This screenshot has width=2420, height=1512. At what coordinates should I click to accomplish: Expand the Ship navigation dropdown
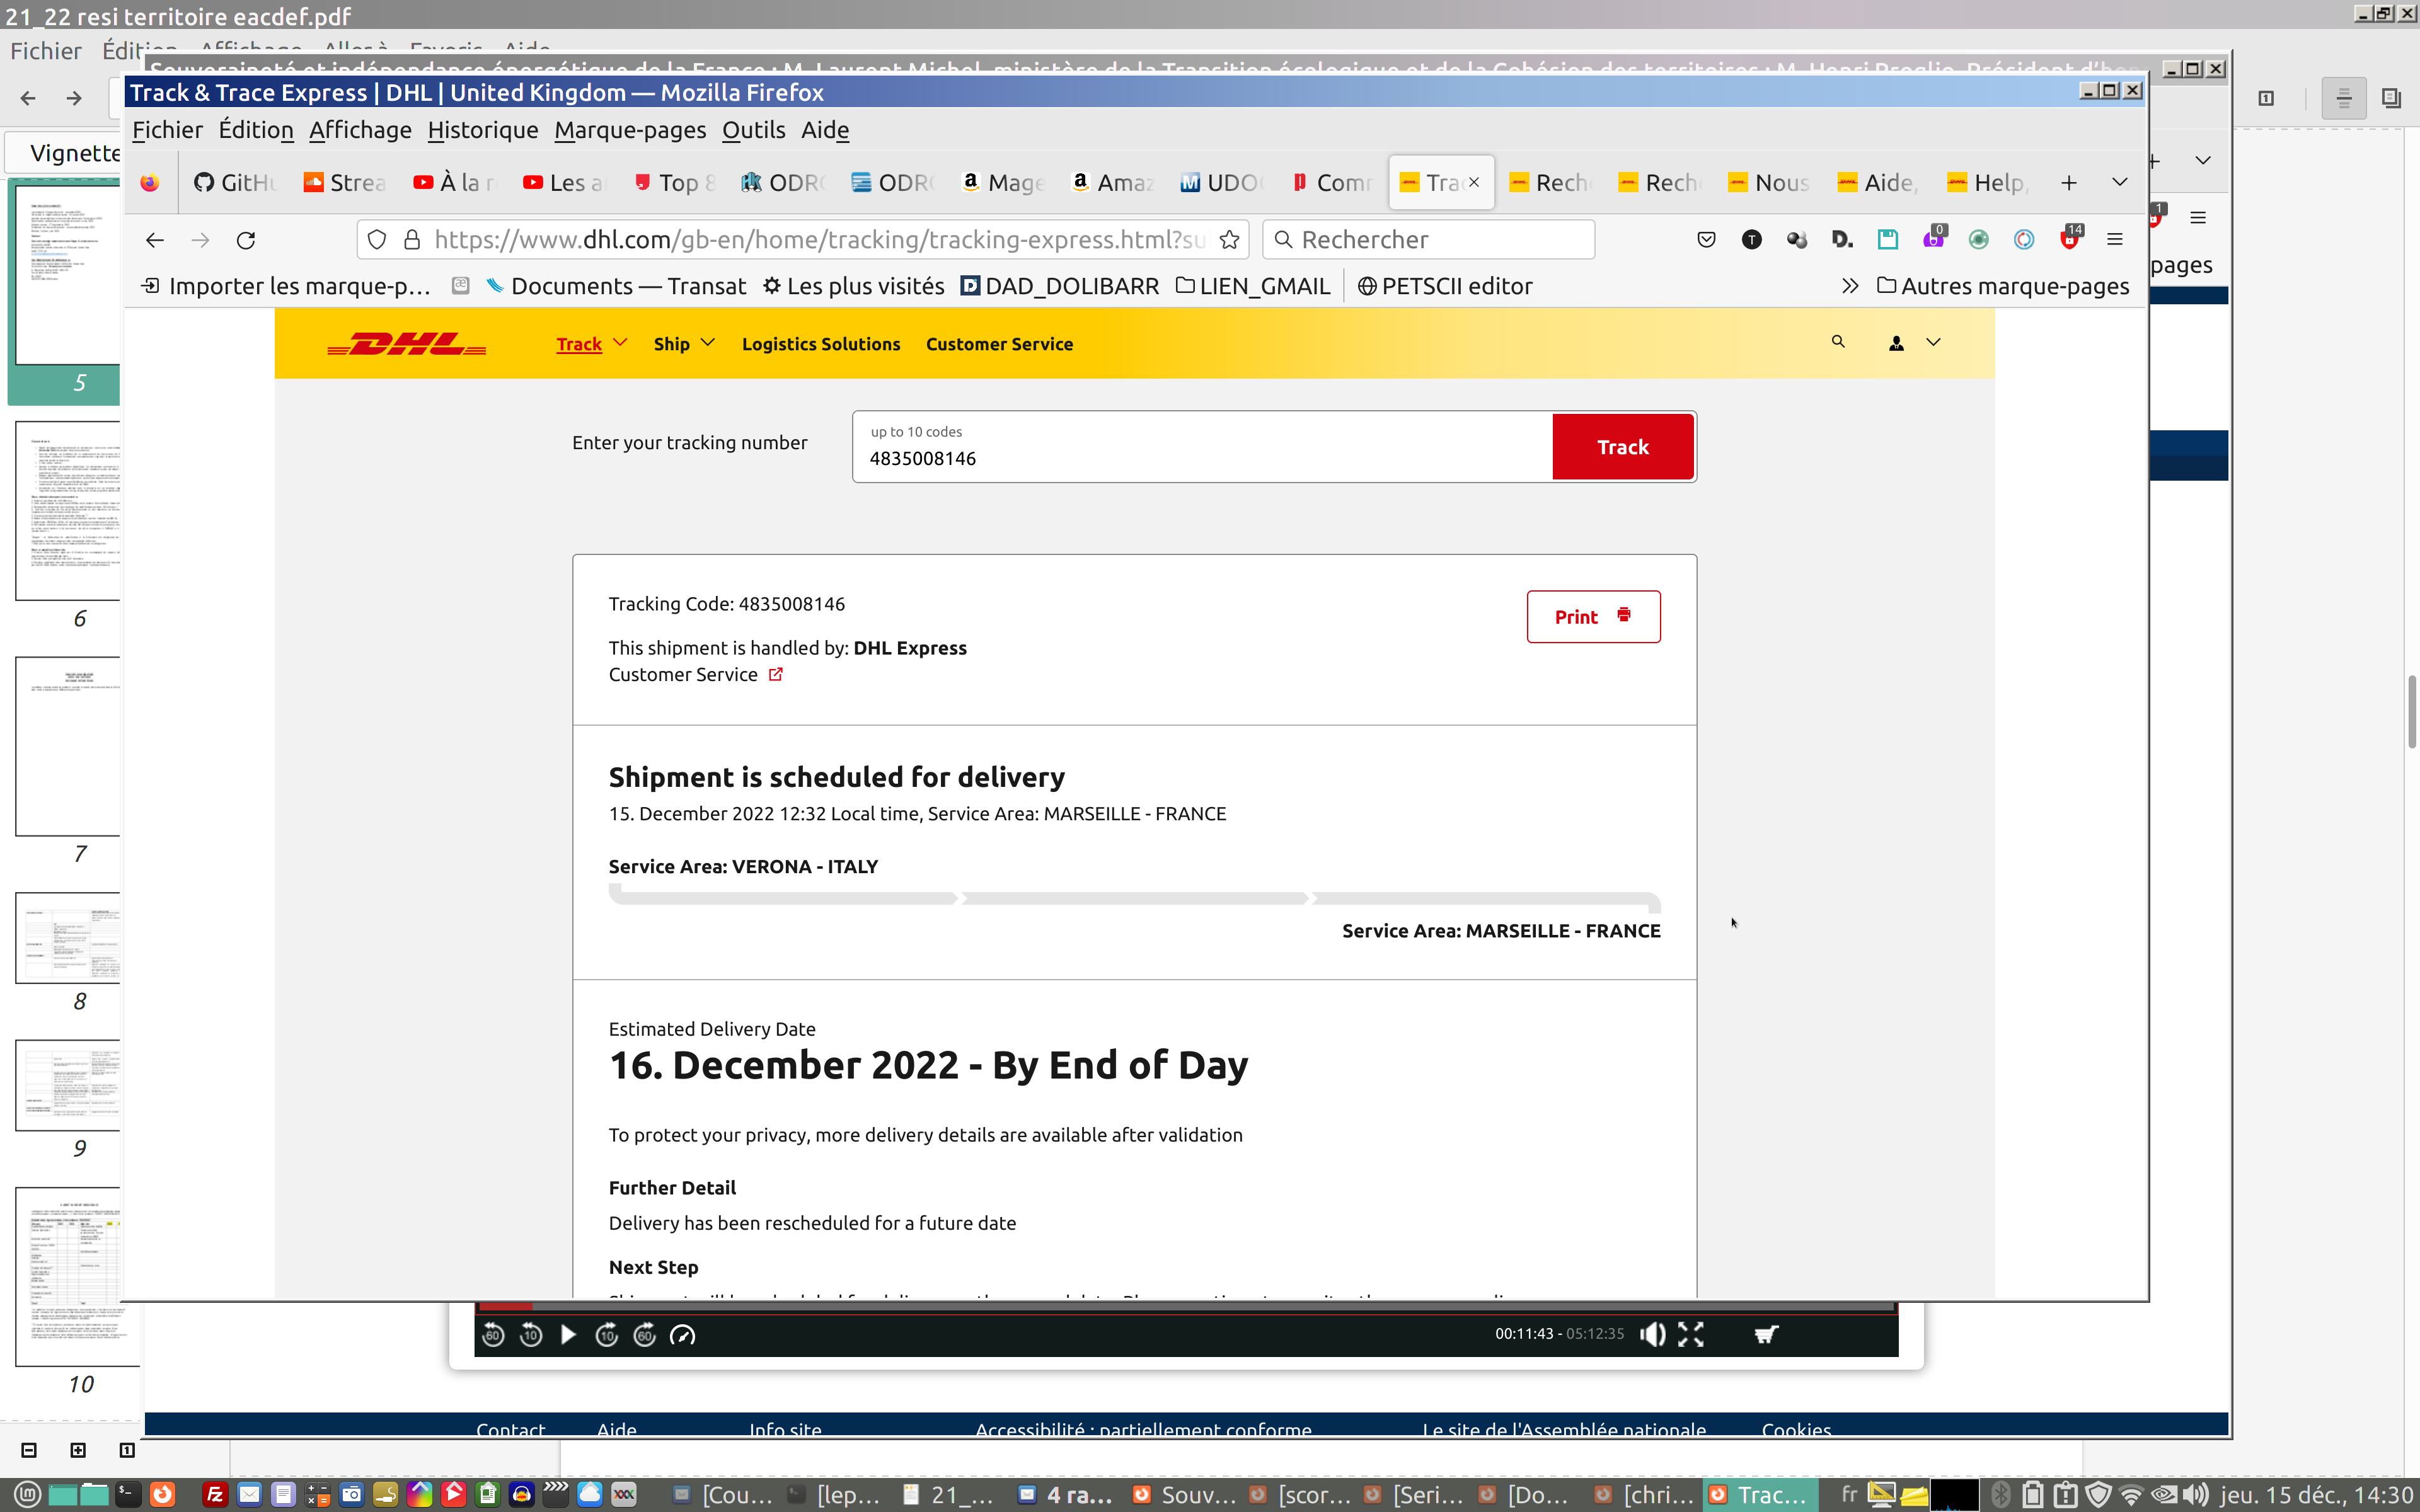[684, 344]
